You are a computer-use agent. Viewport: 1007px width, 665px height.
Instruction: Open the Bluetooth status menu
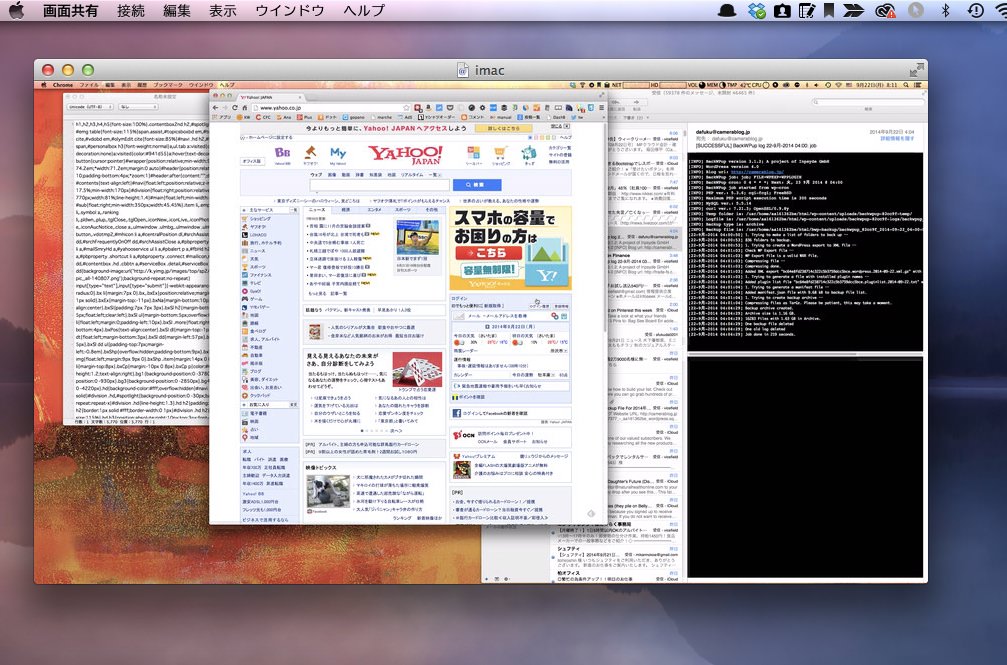point(945,10)
